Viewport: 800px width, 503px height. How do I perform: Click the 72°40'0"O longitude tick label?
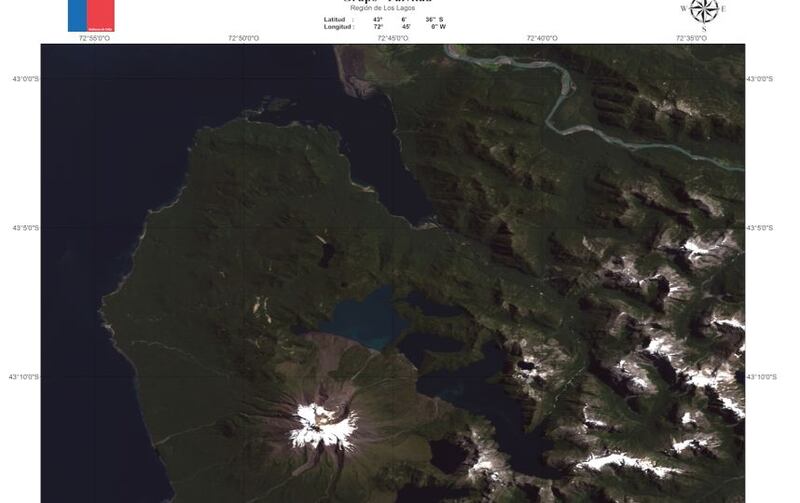[x=542, y=38]
